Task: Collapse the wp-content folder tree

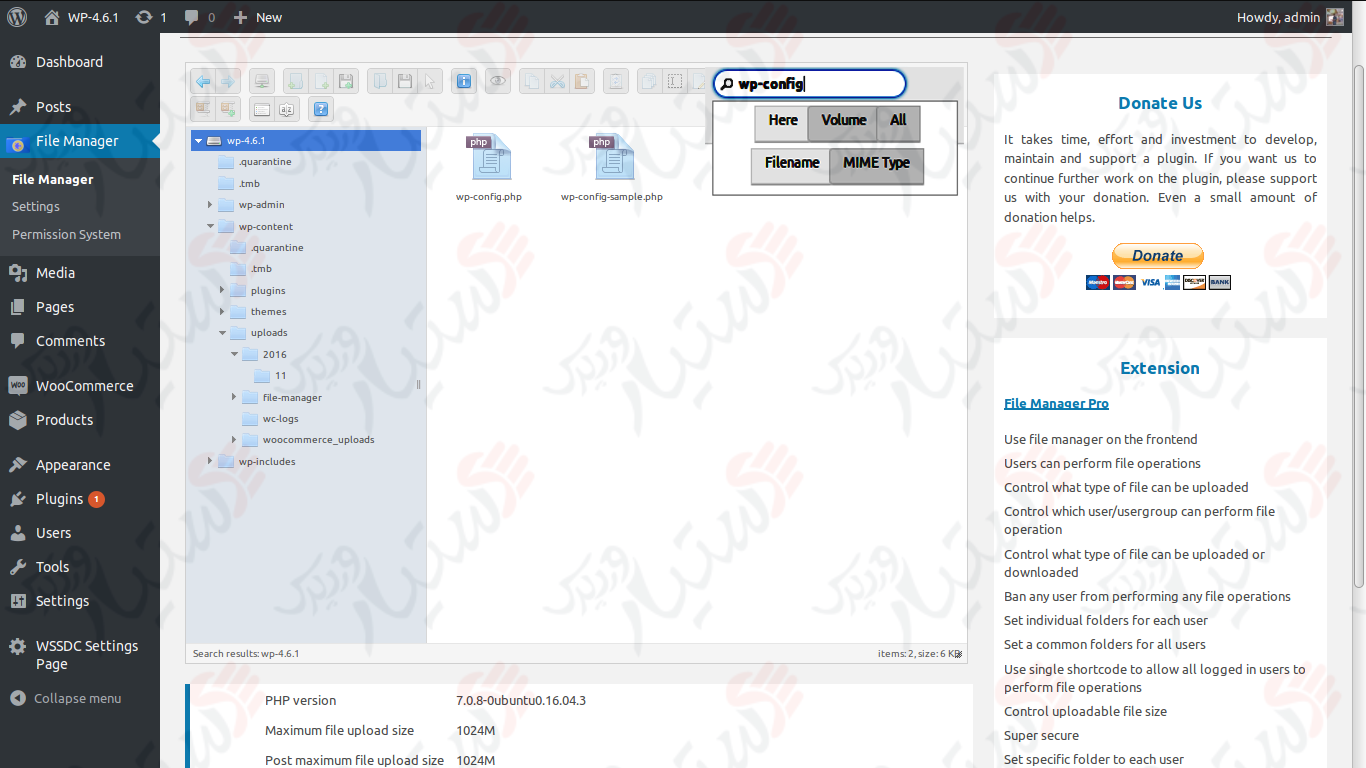Action: pyautogui.click(x=210, y=226)
